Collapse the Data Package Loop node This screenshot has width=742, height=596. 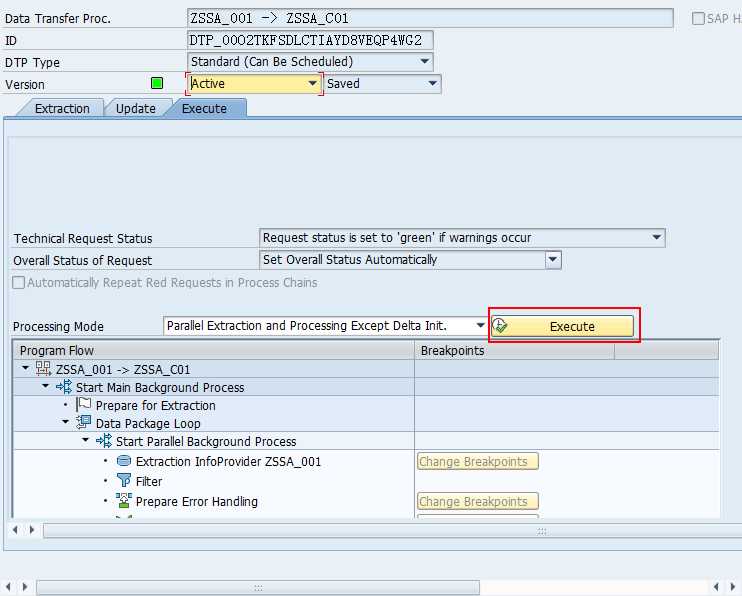(65, 422)
